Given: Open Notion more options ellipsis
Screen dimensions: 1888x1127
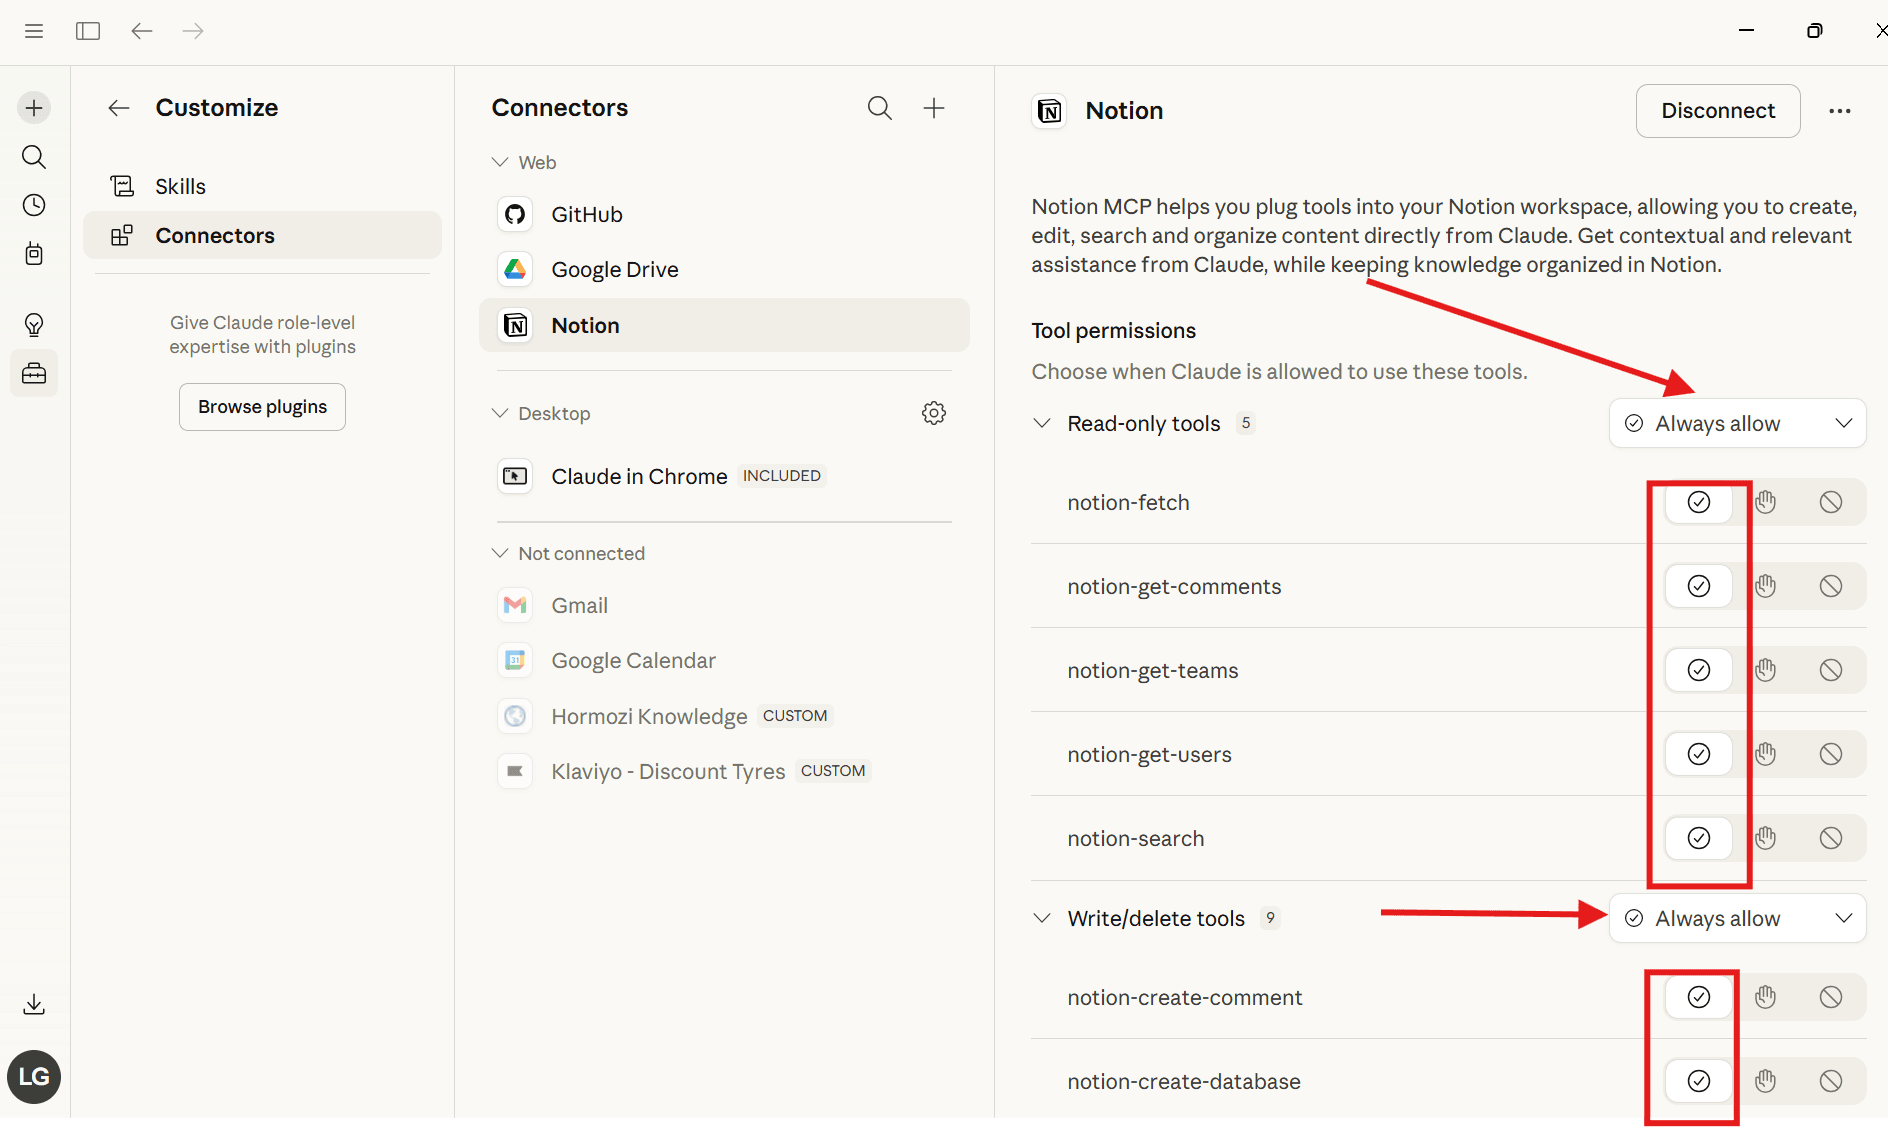Looking at the screenshot, I should (1840, 111).
